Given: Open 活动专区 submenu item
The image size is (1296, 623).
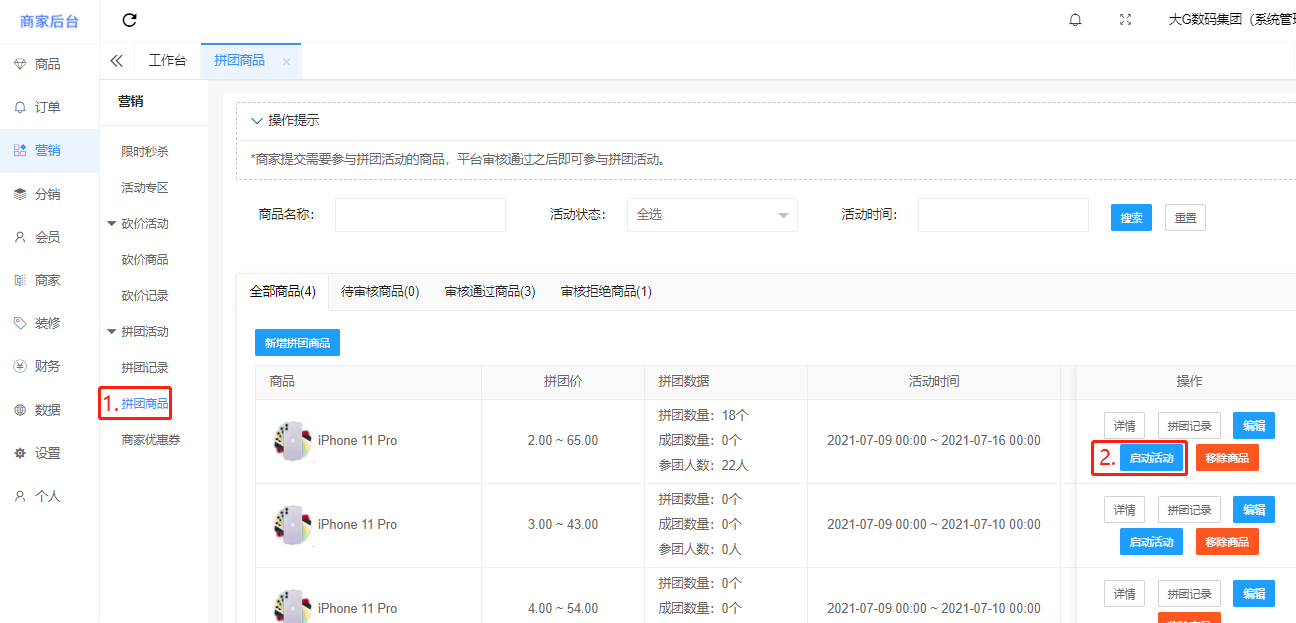Looking at the screenshot, I should coord(145,188).
